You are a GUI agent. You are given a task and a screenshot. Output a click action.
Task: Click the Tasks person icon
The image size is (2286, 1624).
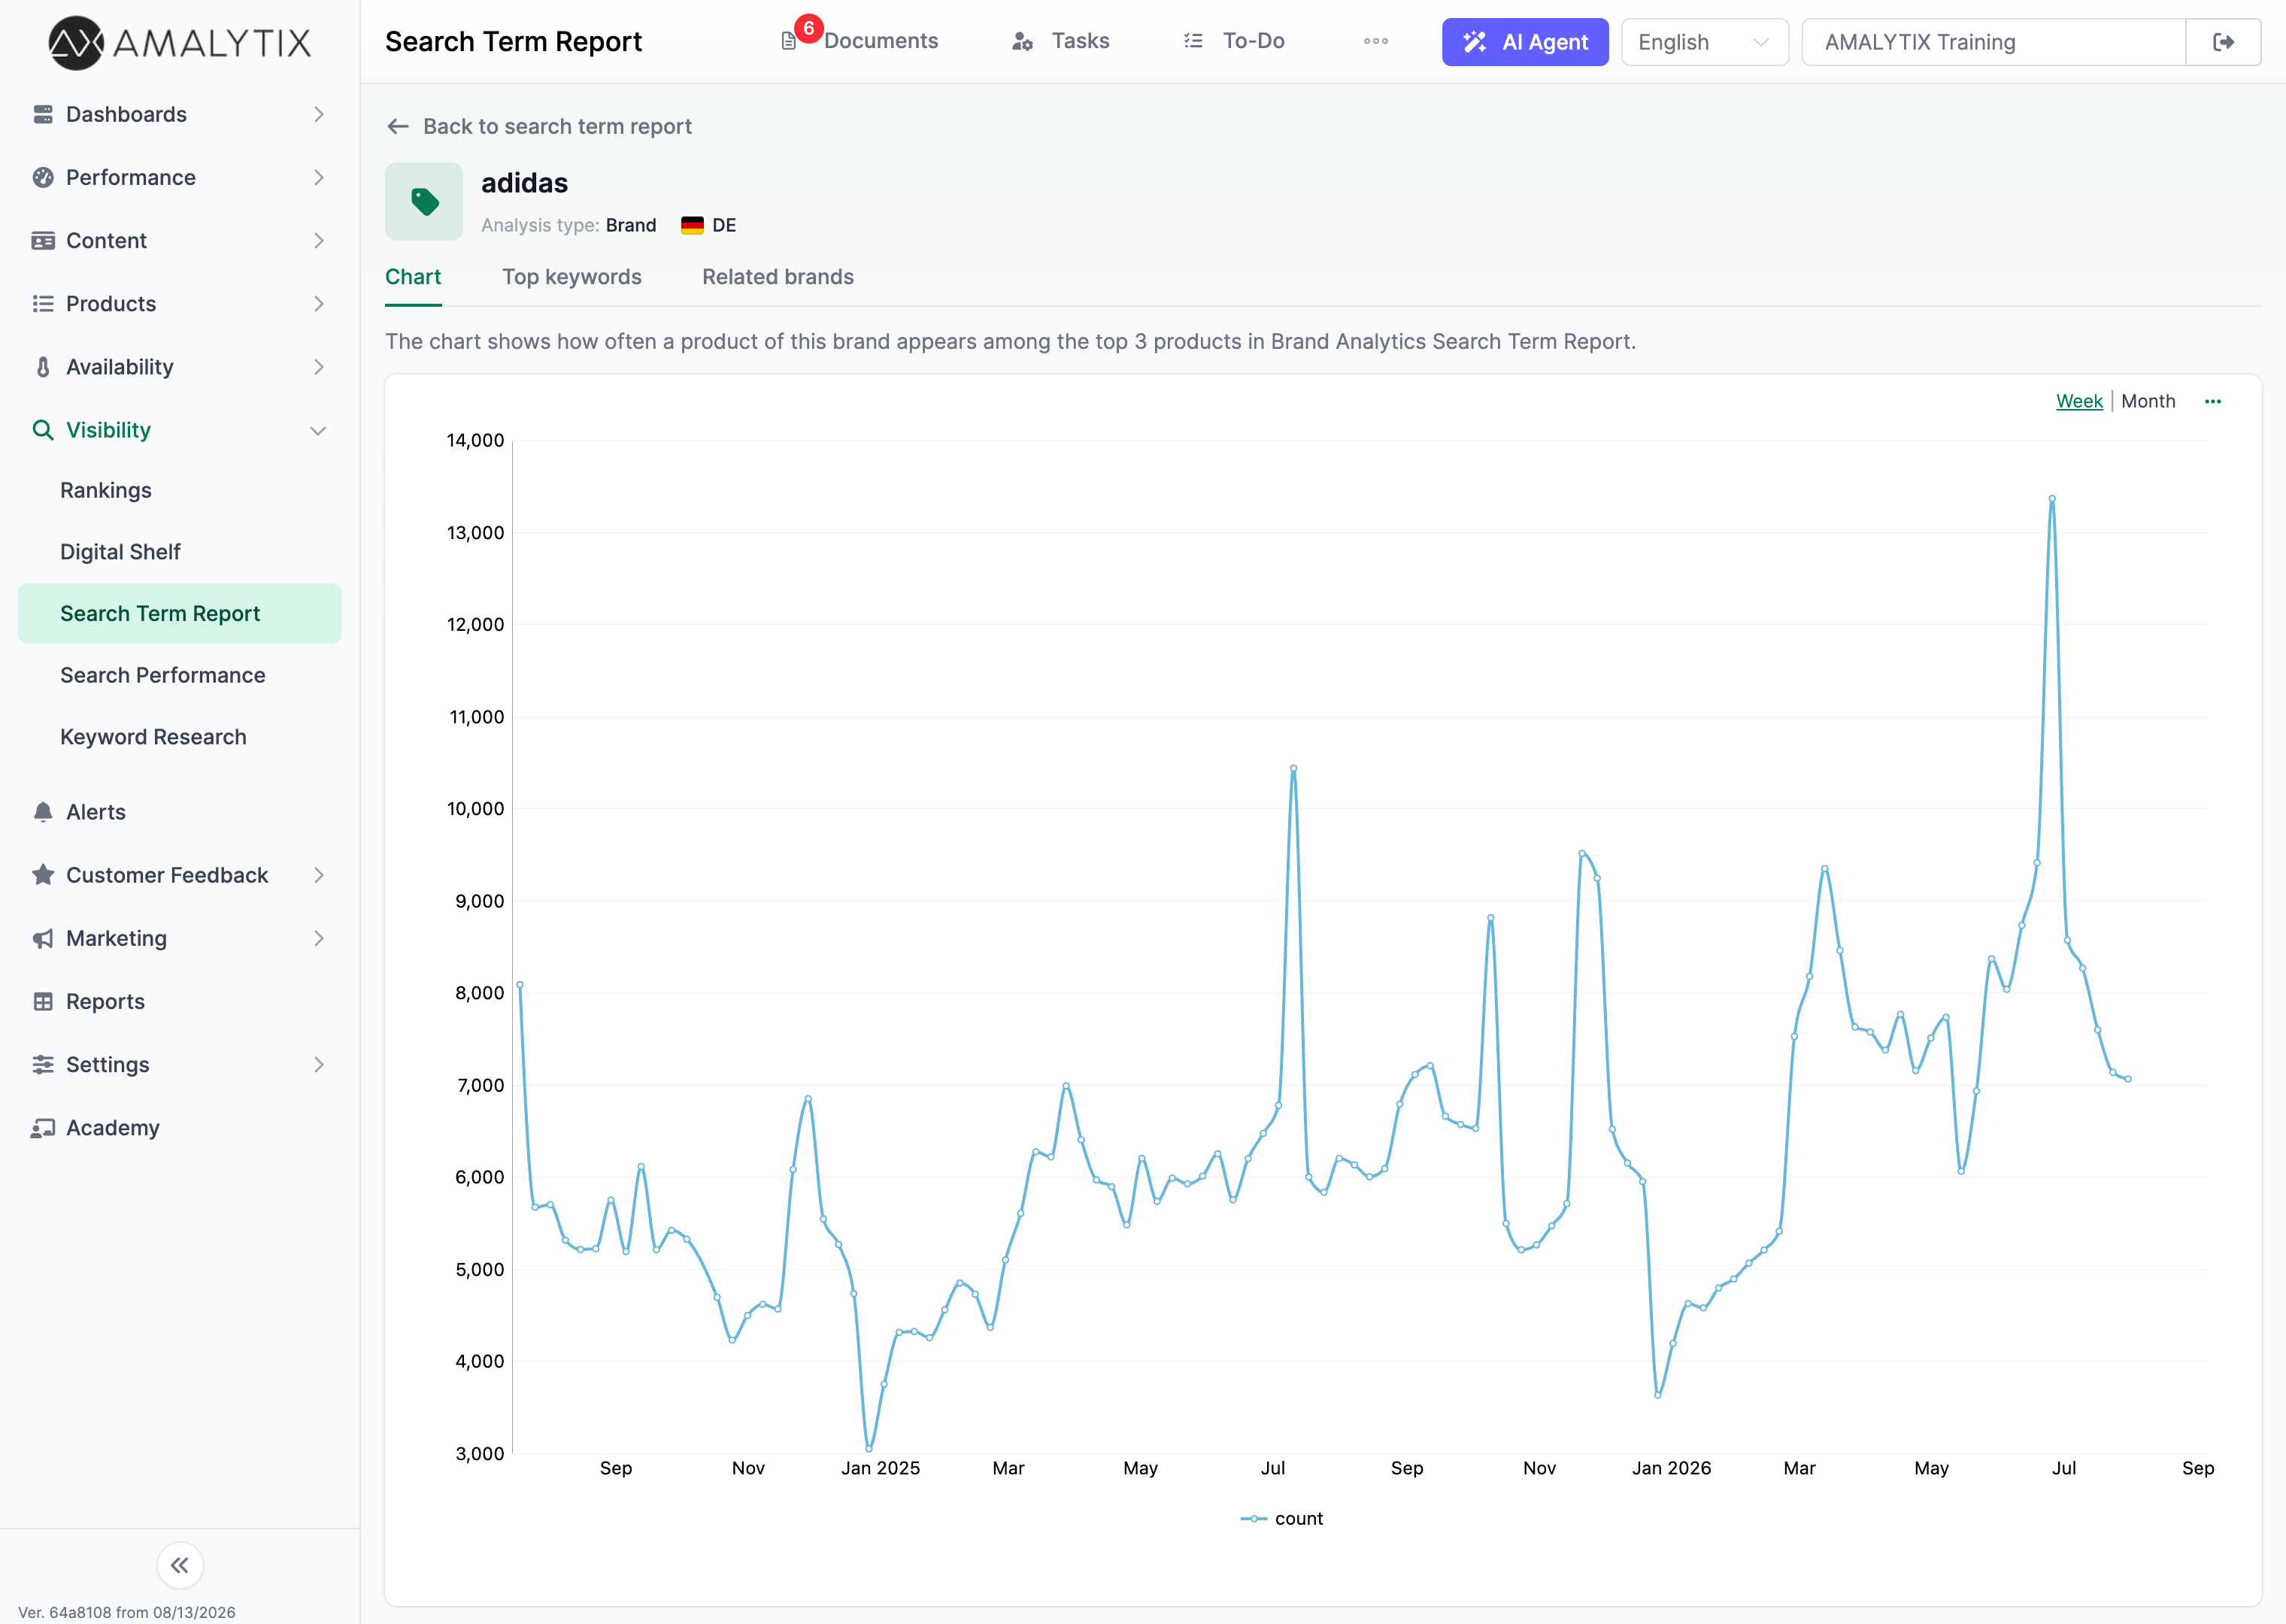point(1022,41)
